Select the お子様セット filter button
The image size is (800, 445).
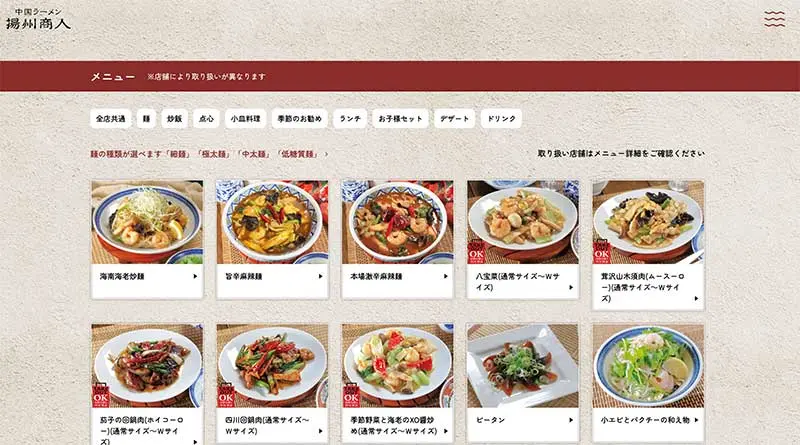[400, 118]
